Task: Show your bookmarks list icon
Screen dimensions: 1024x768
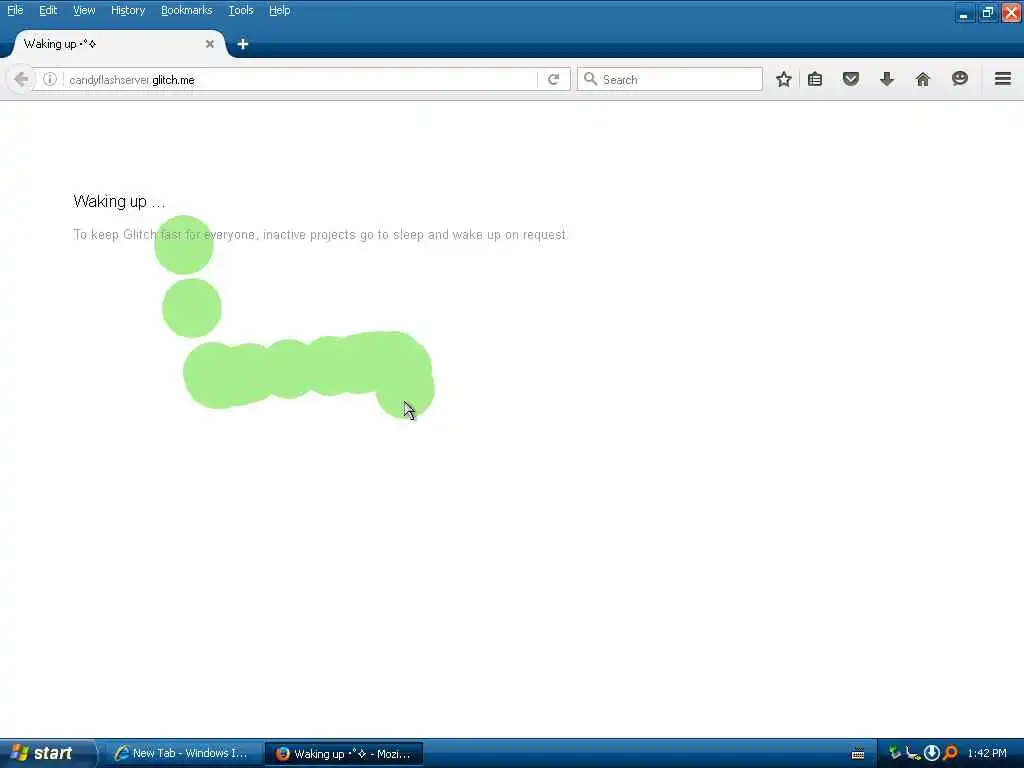Action: pos(815,80)
